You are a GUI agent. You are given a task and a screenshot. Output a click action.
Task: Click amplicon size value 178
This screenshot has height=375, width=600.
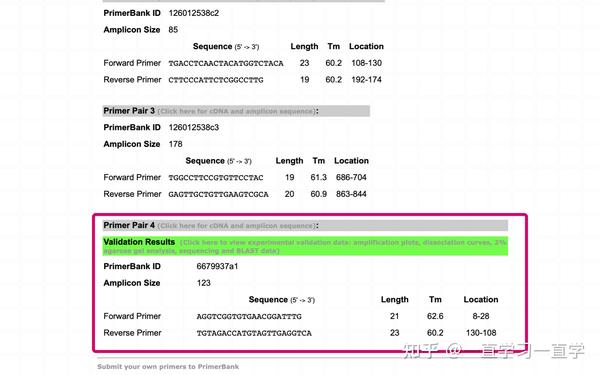click(x=175, y=144)
